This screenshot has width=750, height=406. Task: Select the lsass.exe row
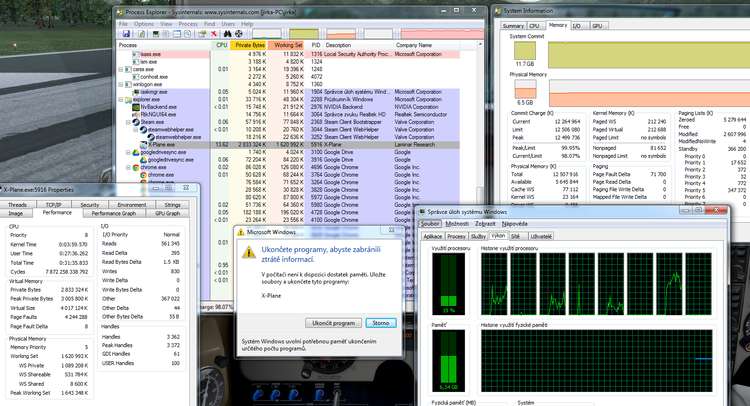click(289, 54)
